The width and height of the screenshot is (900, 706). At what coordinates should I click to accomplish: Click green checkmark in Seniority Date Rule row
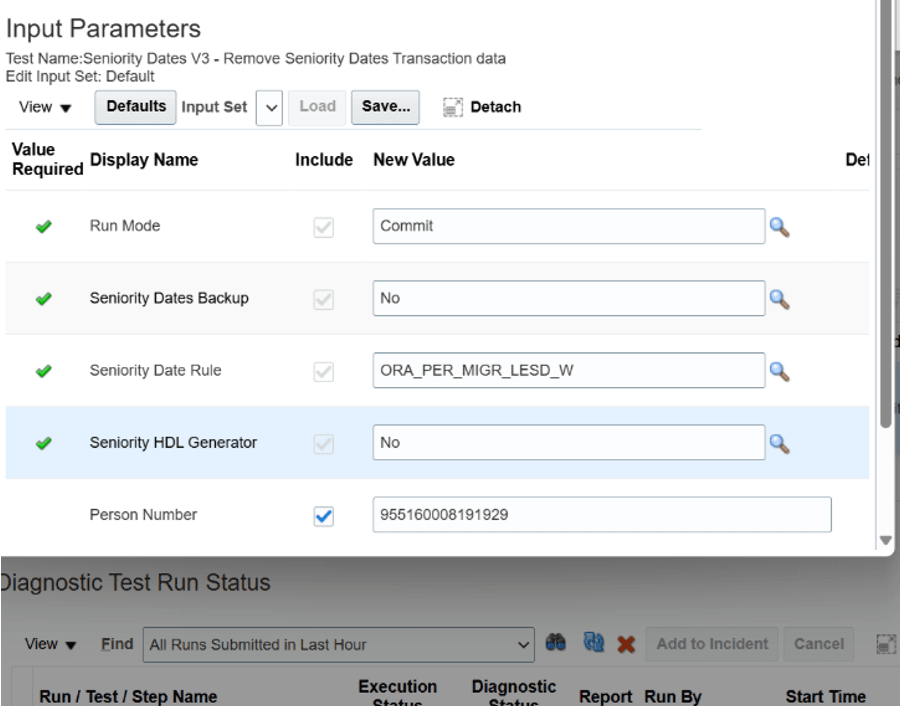click(44, 371)
